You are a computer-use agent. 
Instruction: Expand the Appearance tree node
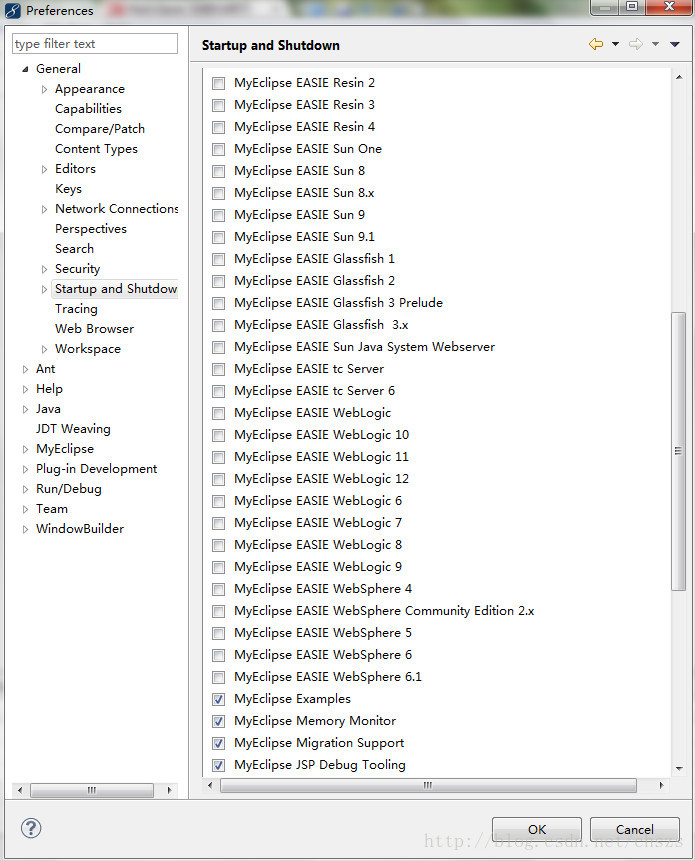[x=44, y=89]
